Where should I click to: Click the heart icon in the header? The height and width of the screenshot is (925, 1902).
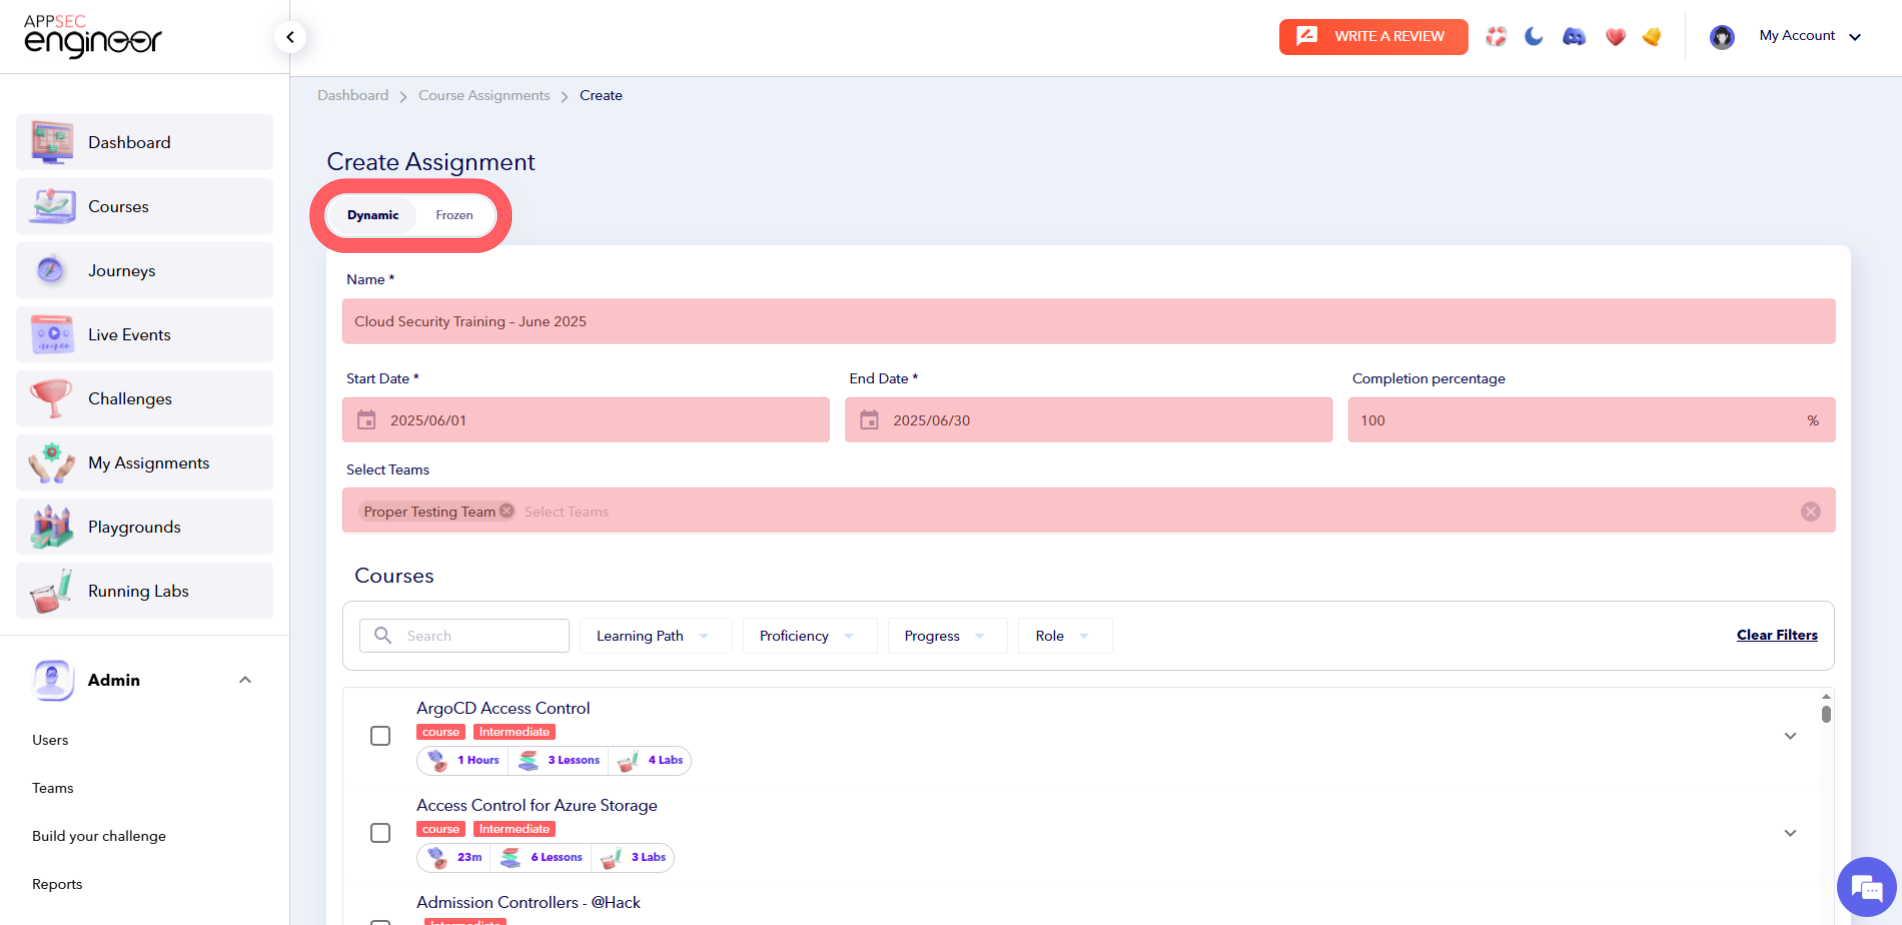1614,36
